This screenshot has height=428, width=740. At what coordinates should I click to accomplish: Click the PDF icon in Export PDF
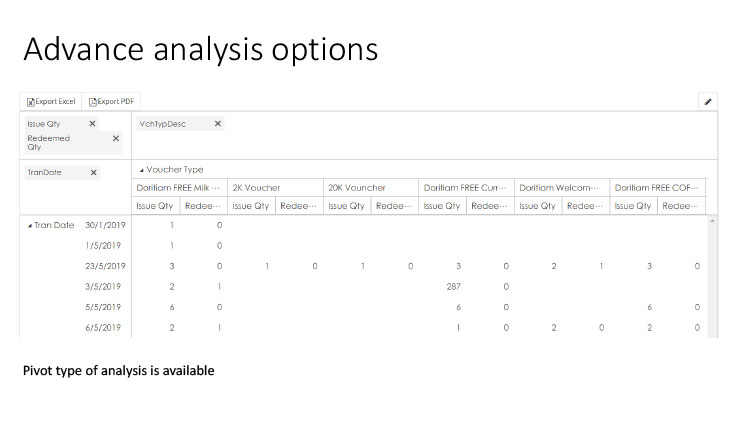click(91, 101)
